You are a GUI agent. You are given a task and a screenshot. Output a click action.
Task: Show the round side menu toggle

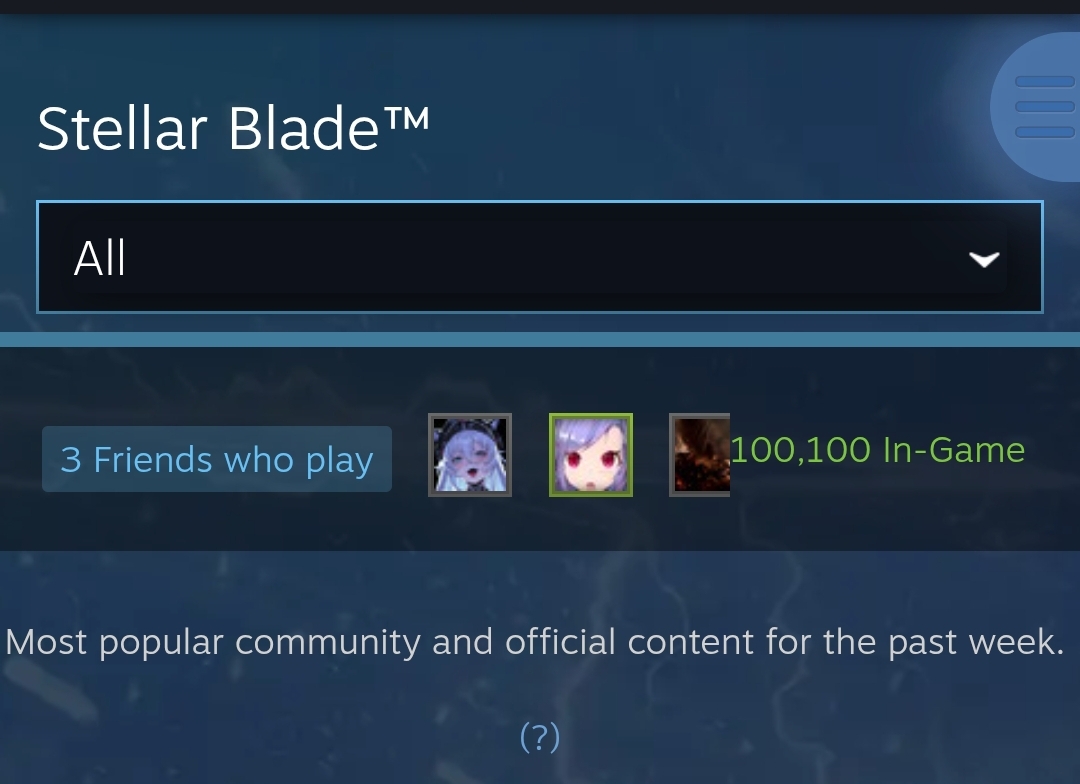click(1035, 107)
